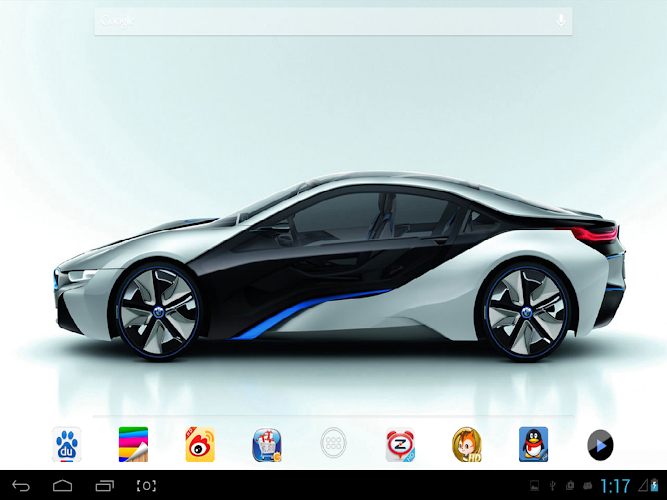Launch the shopping cart app
The width and height of the screenshot is (667, 500).
(267, 445)
